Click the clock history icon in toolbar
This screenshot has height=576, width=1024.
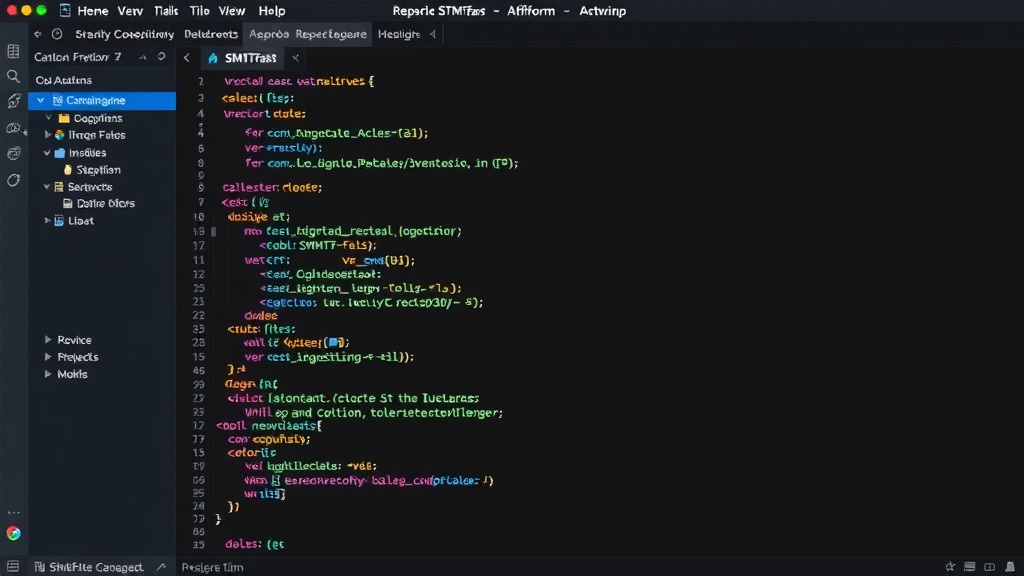pyautogui.click(x=57, y=34)
